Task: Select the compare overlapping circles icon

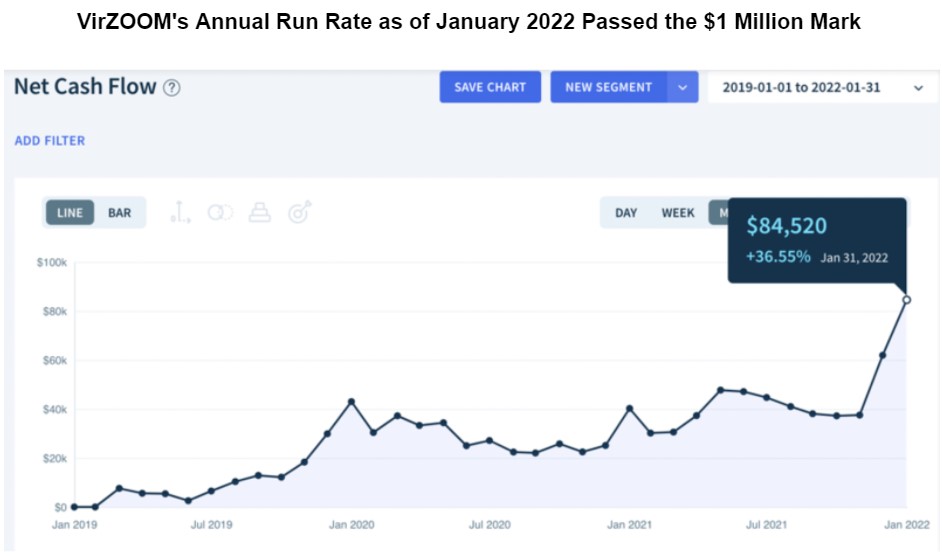Action: [220, 212]
